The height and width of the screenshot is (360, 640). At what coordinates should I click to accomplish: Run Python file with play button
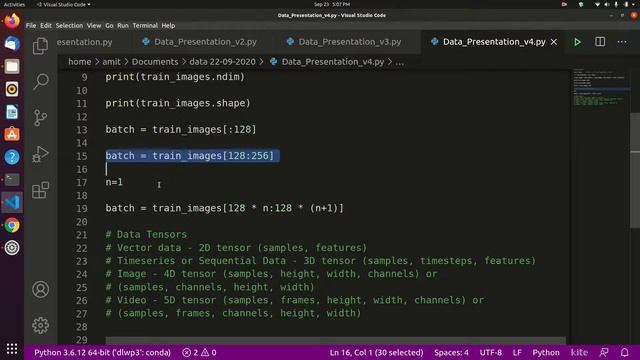click(x=577, y=42)
